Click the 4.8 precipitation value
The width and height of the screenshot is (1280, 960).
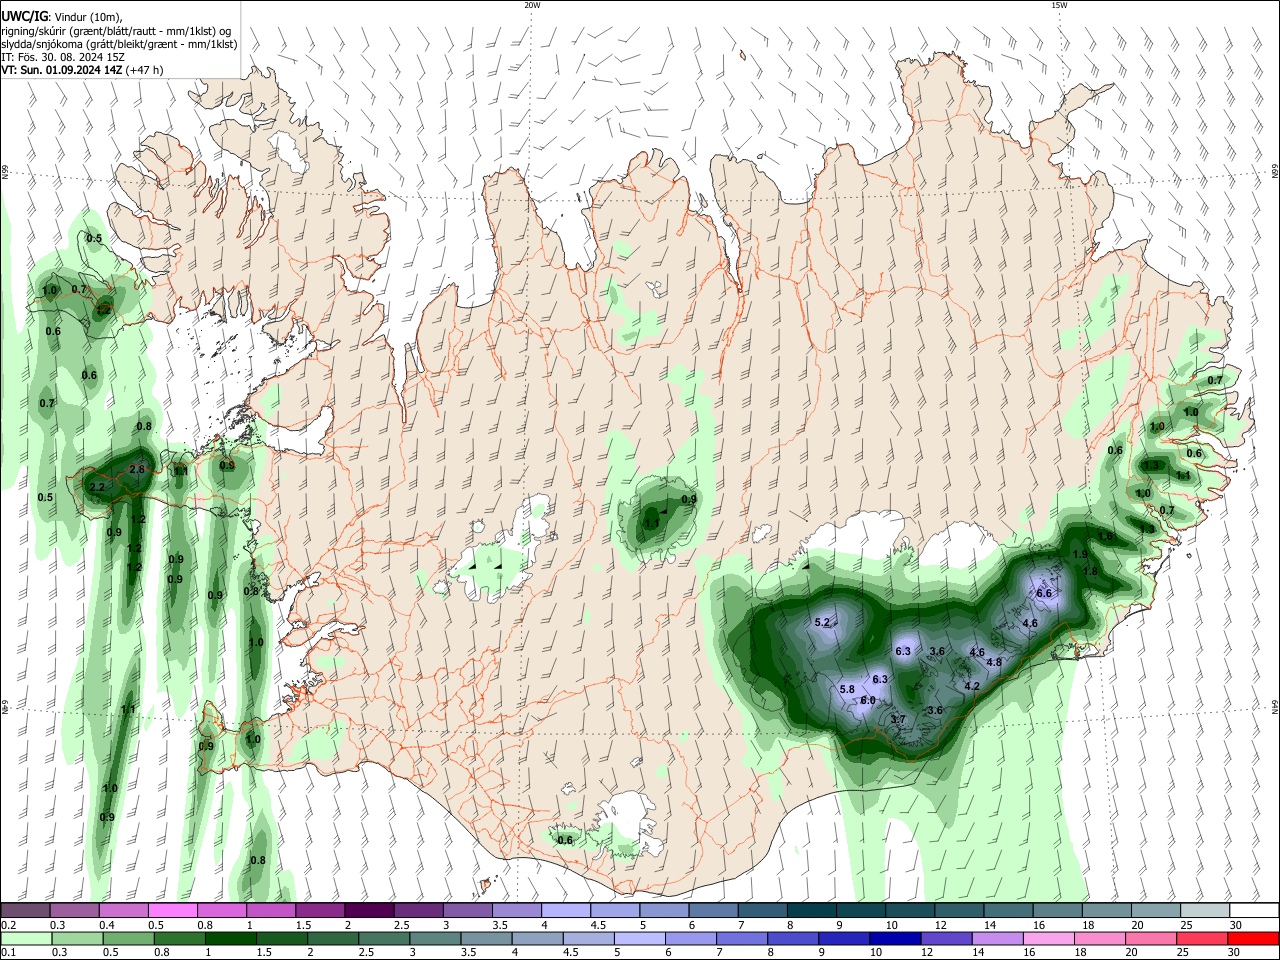point(994,662)
